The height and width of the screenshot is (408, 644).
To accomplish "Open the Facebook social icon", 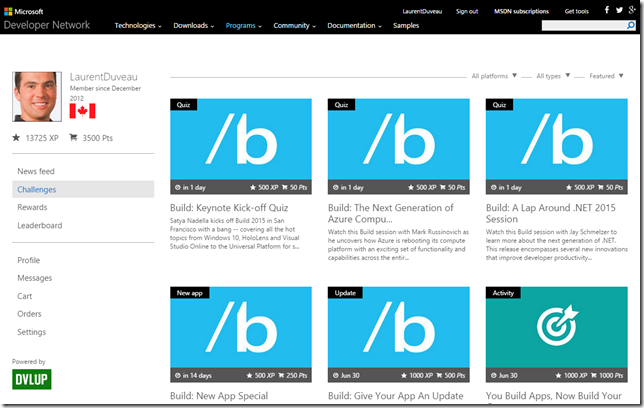I will point(607,10).
